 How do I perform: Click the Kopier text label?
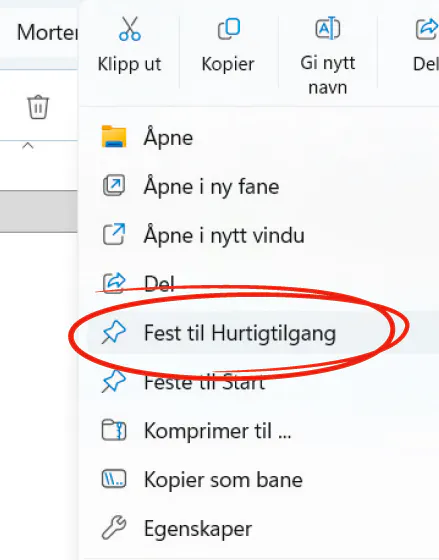228,64
